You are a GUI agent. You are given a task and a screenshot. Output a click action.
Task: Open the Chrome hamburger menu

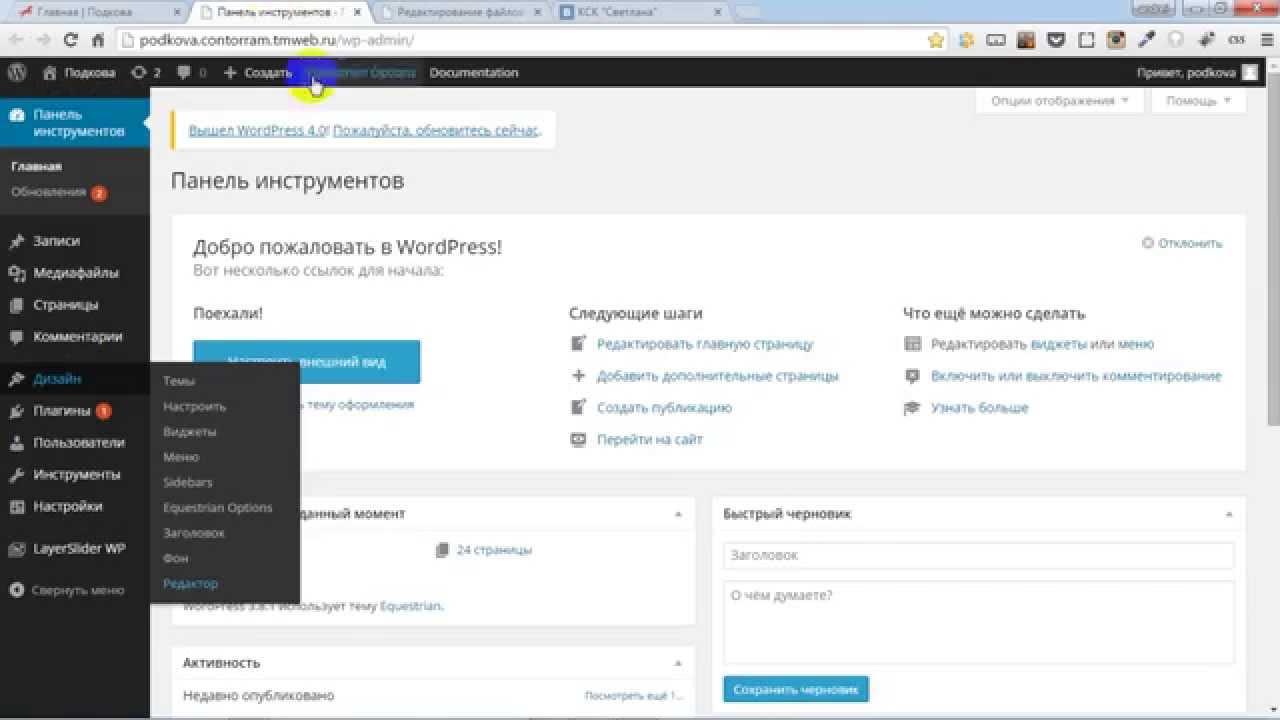coord(1265,40)
